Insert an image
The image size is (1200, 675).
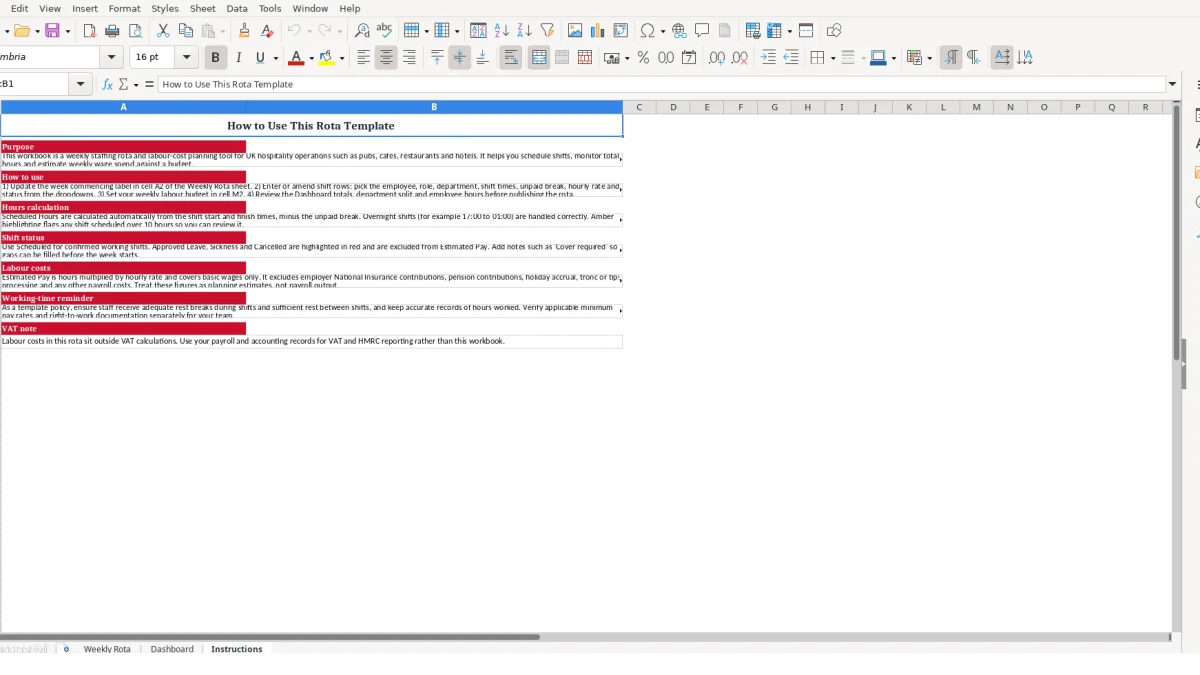pyautogui.click(x=575, y=31)
